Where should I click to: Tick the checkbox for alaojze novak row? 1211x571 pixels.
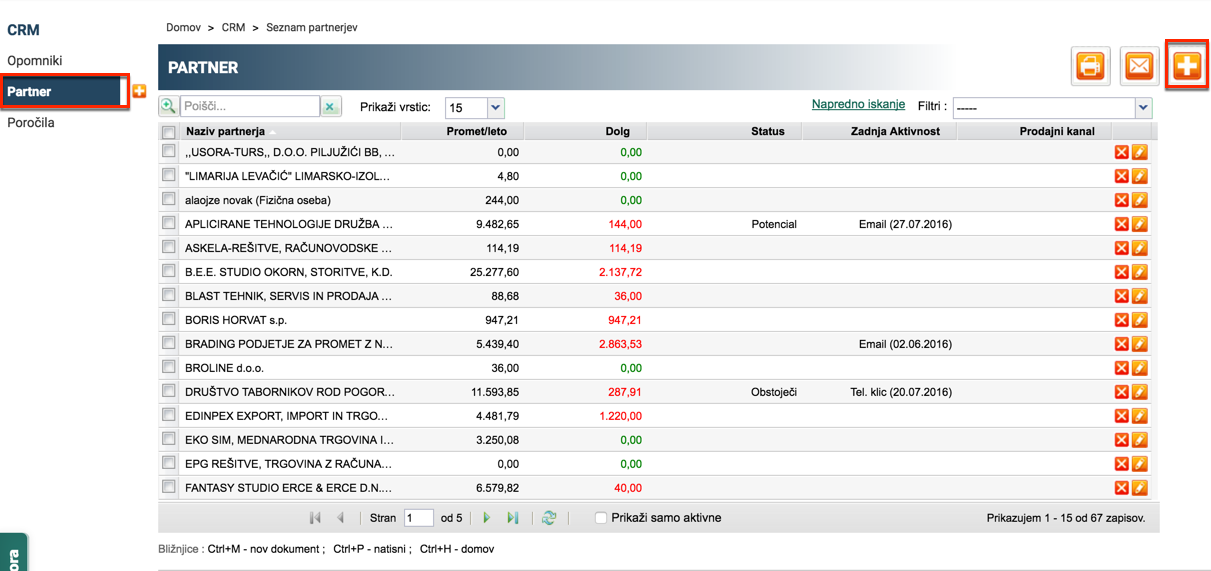[168, 199]
